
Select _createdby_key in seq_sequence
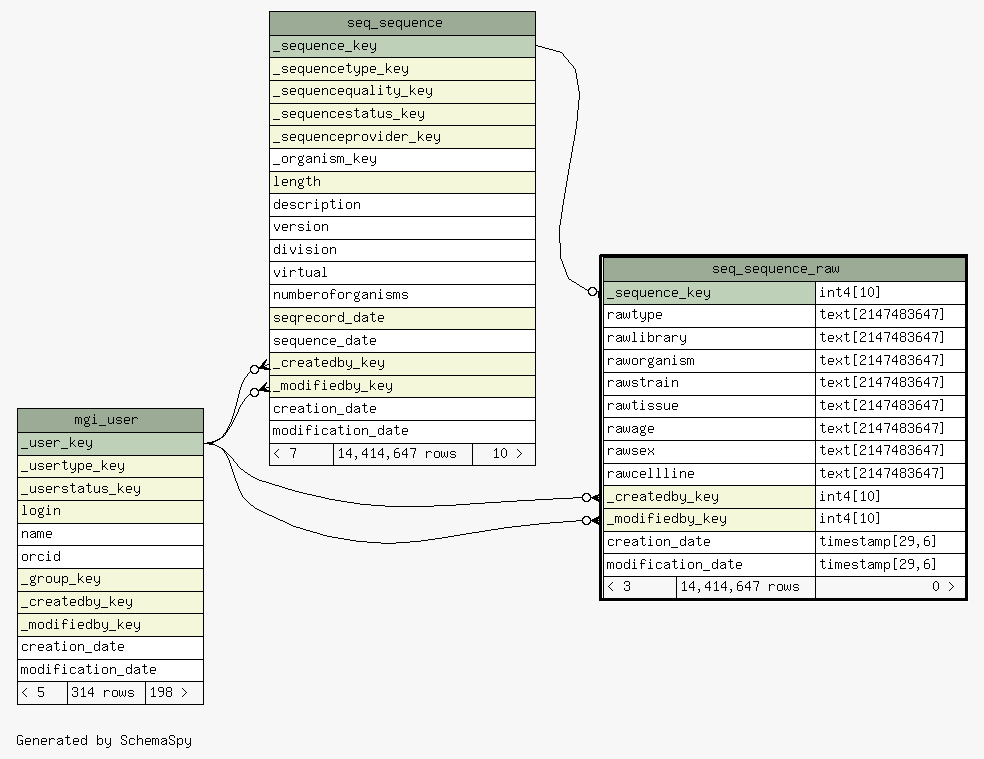coord(402,363)
